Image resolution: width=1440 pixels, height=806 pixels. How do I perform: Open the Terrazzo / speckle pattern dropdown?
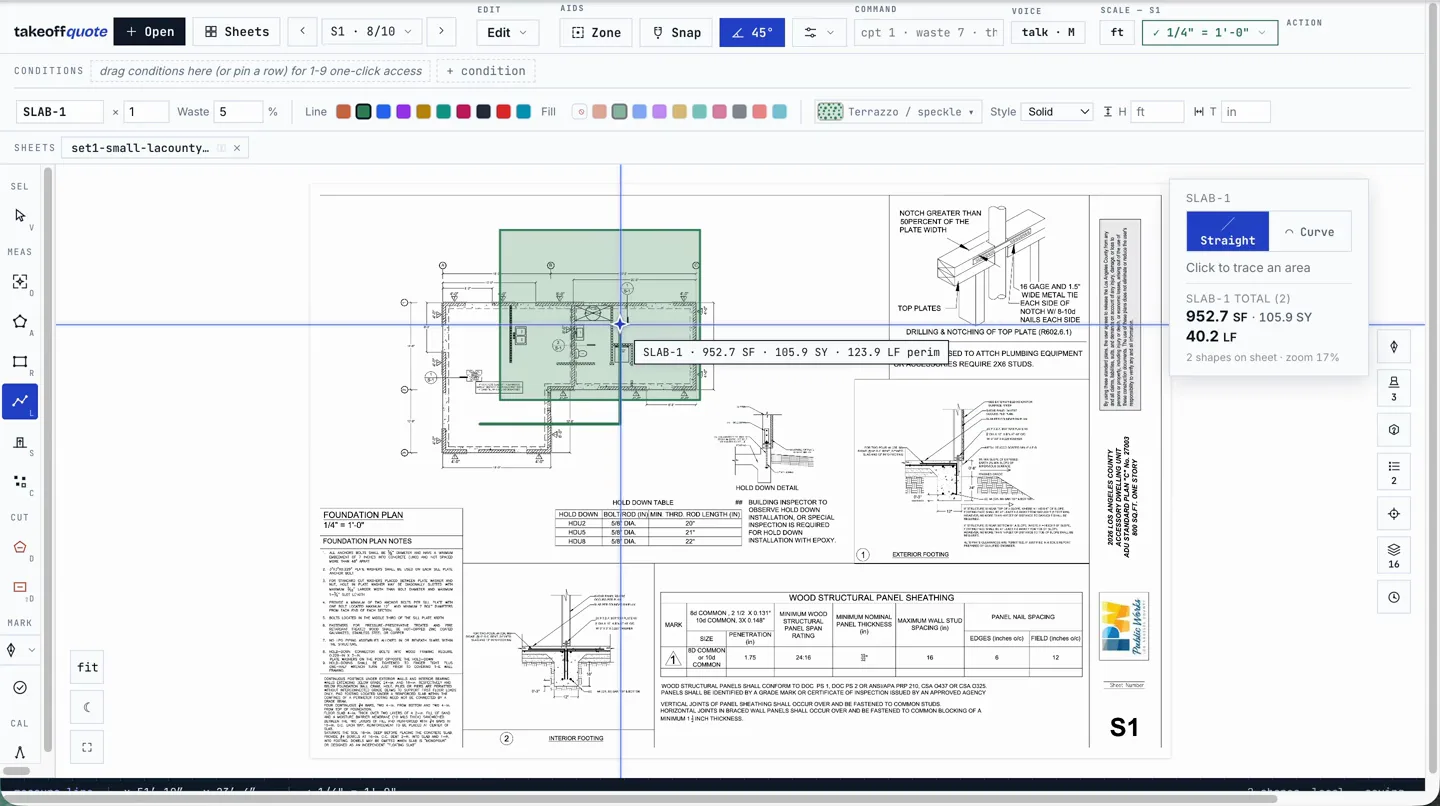[897, 112]
